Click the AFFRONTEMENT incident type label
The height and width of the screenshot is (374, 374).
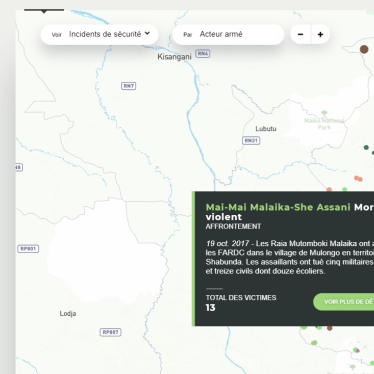(x=233, y=227)
